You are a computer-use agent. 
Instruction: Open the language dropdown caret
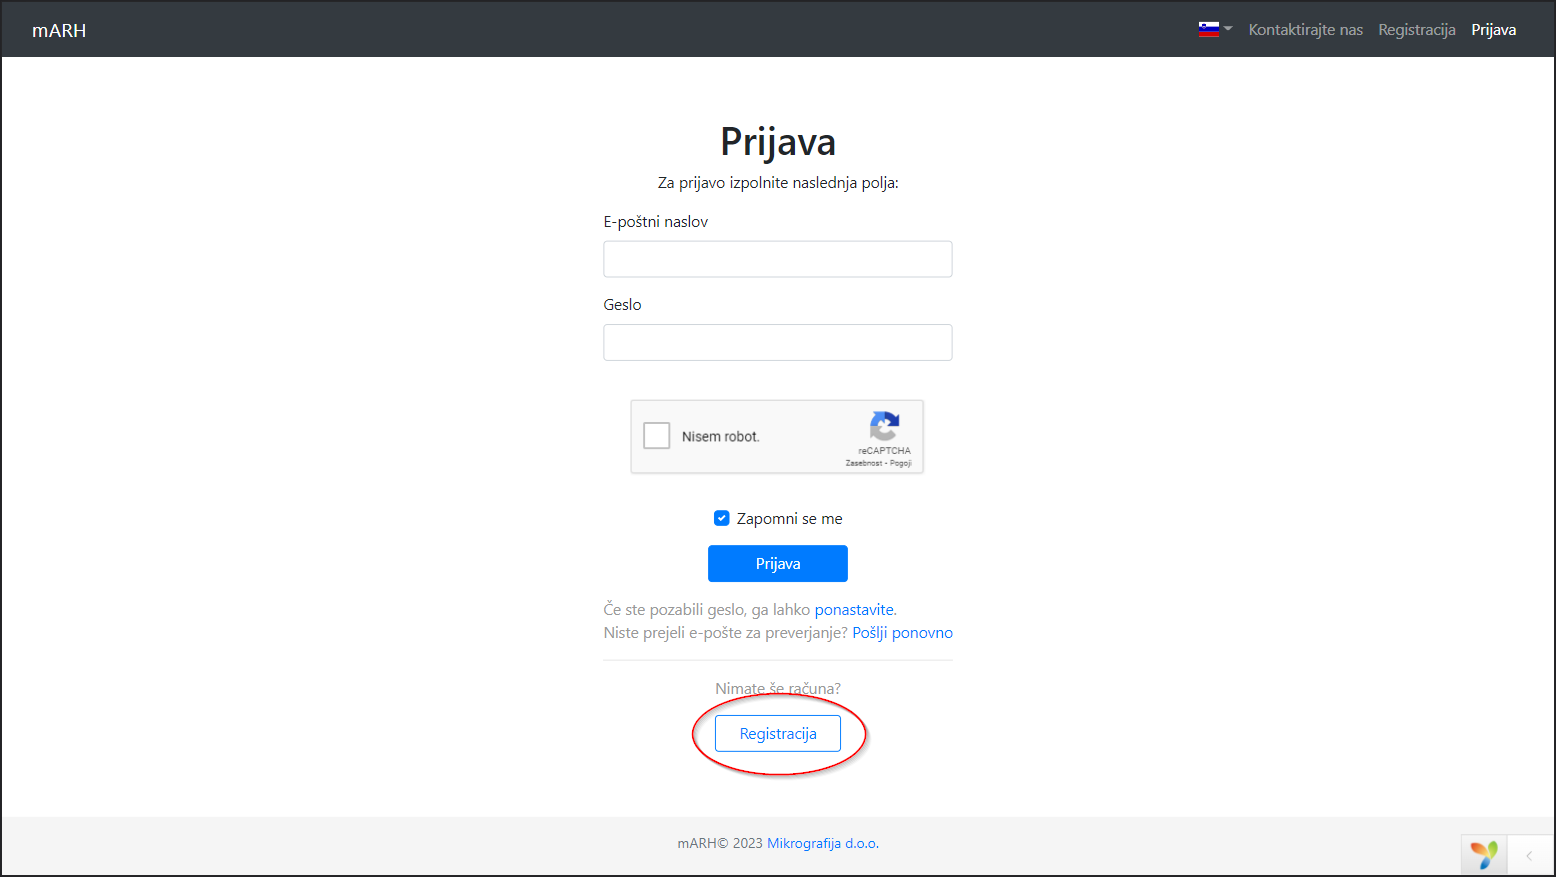[1228, 29]
